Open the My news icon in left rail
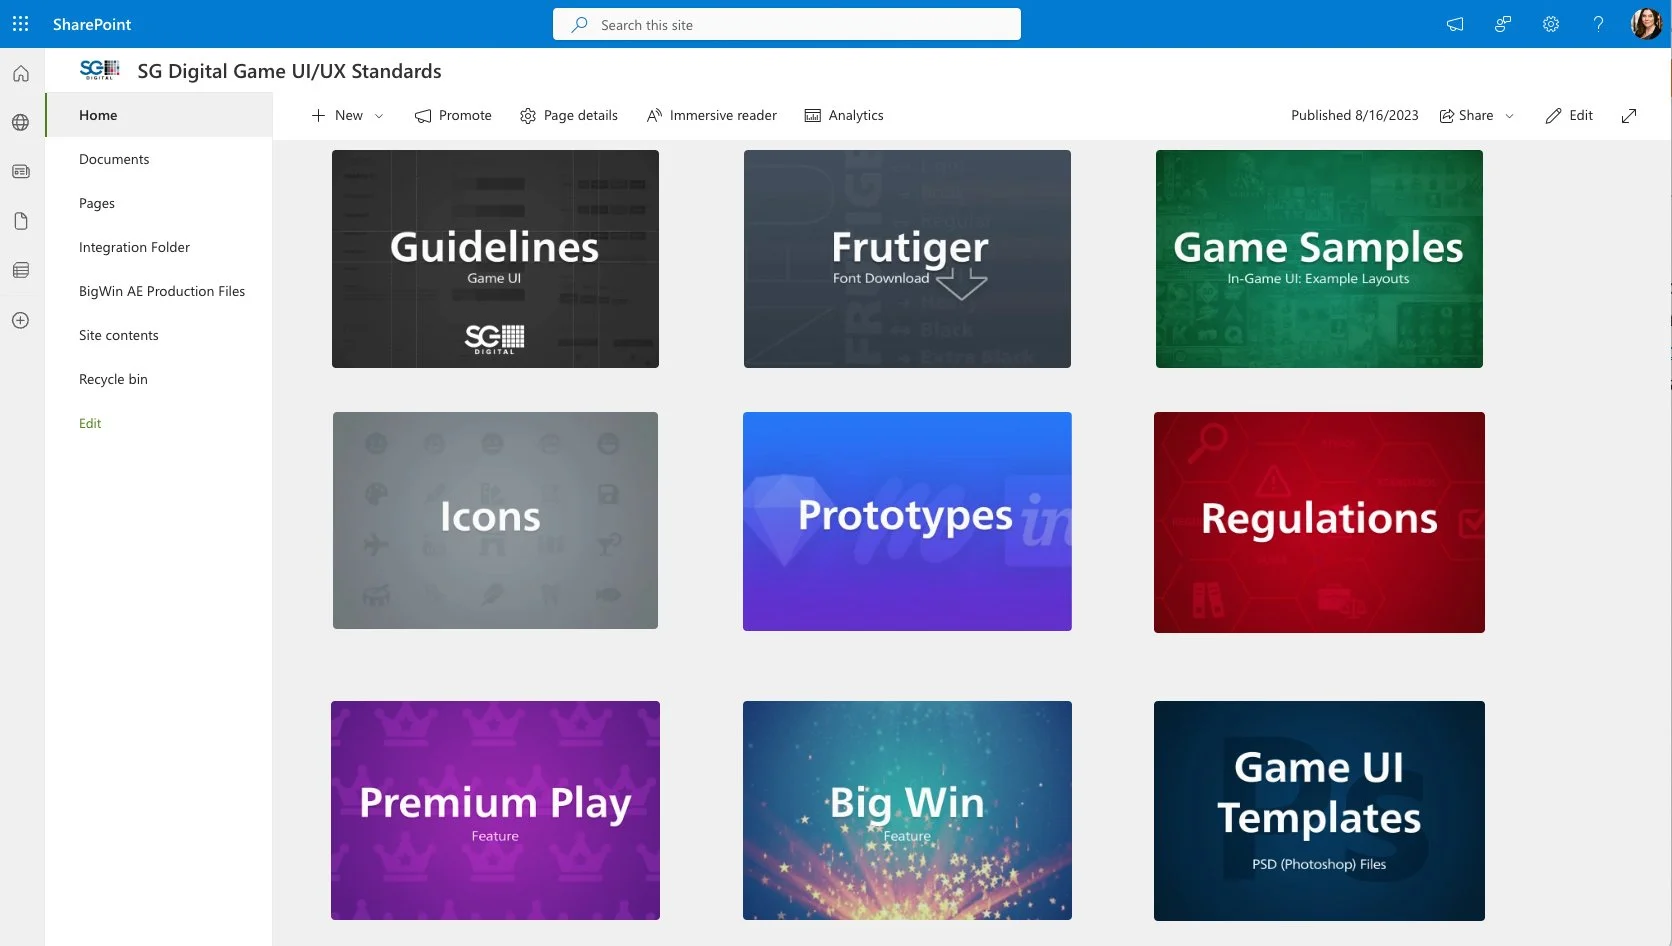 coord(21,172)
